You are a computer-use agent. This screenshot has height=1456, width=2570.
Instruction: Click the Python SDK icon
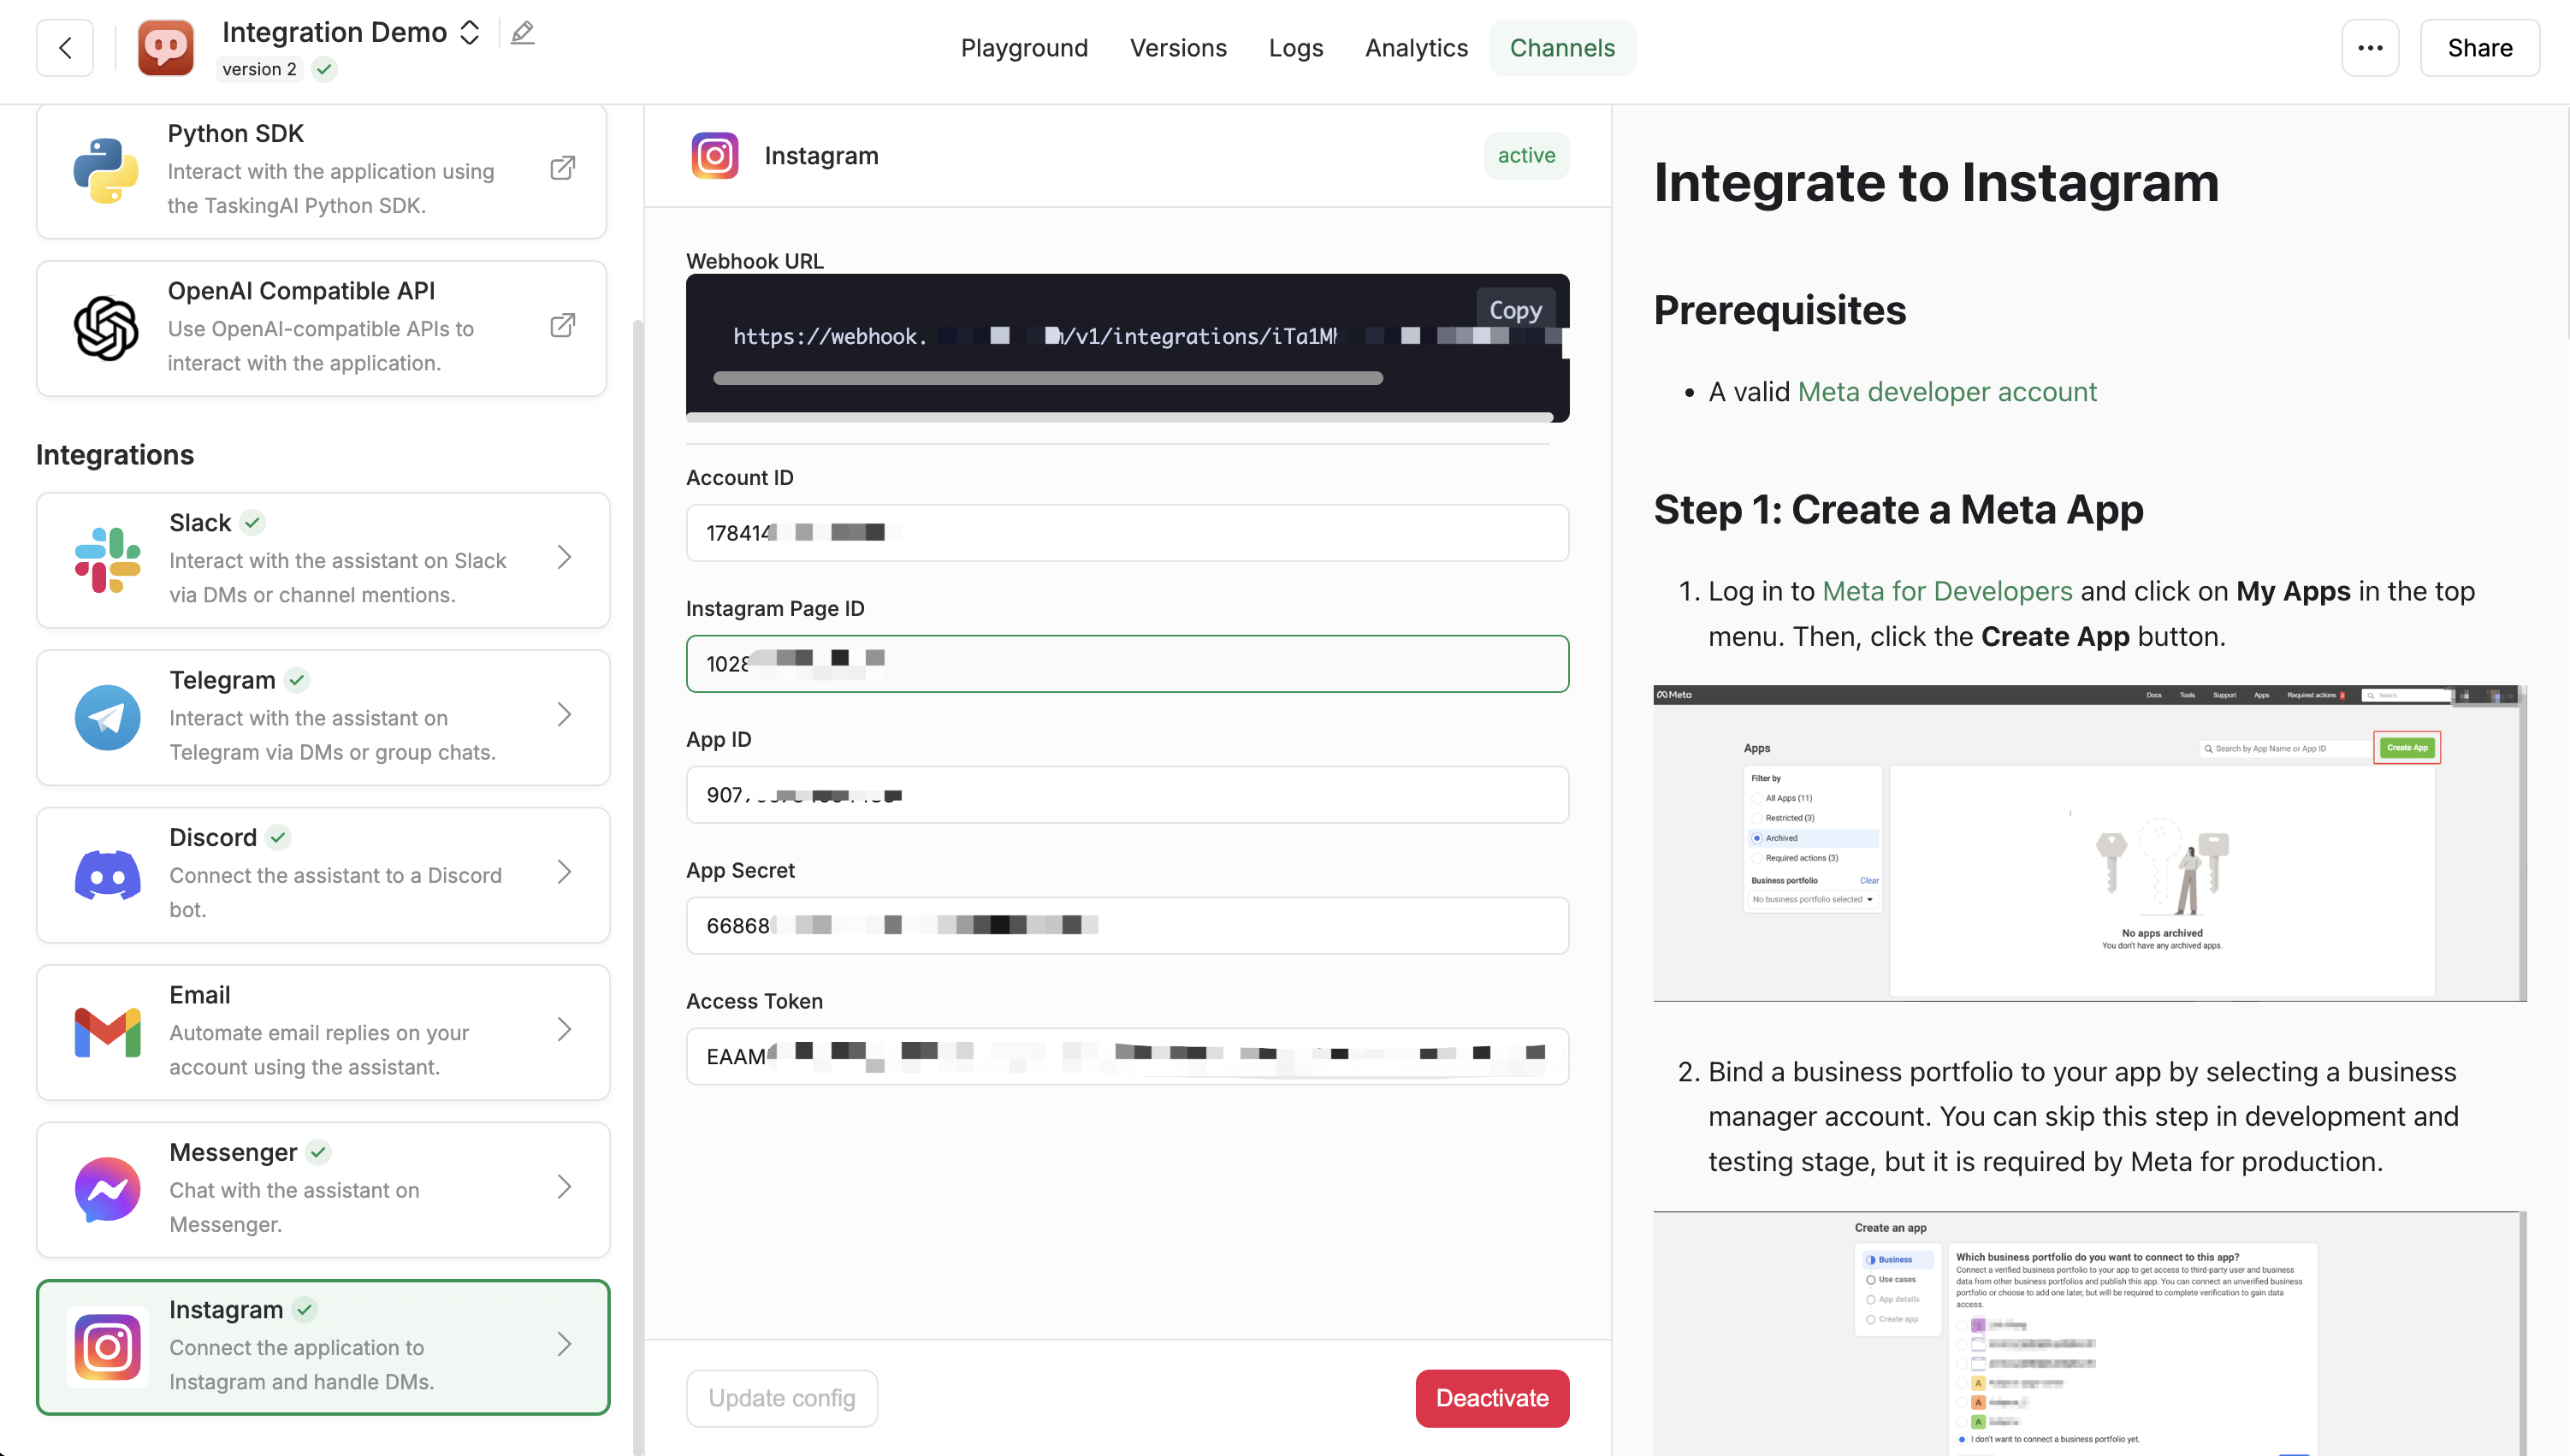[x=106, y=168]
